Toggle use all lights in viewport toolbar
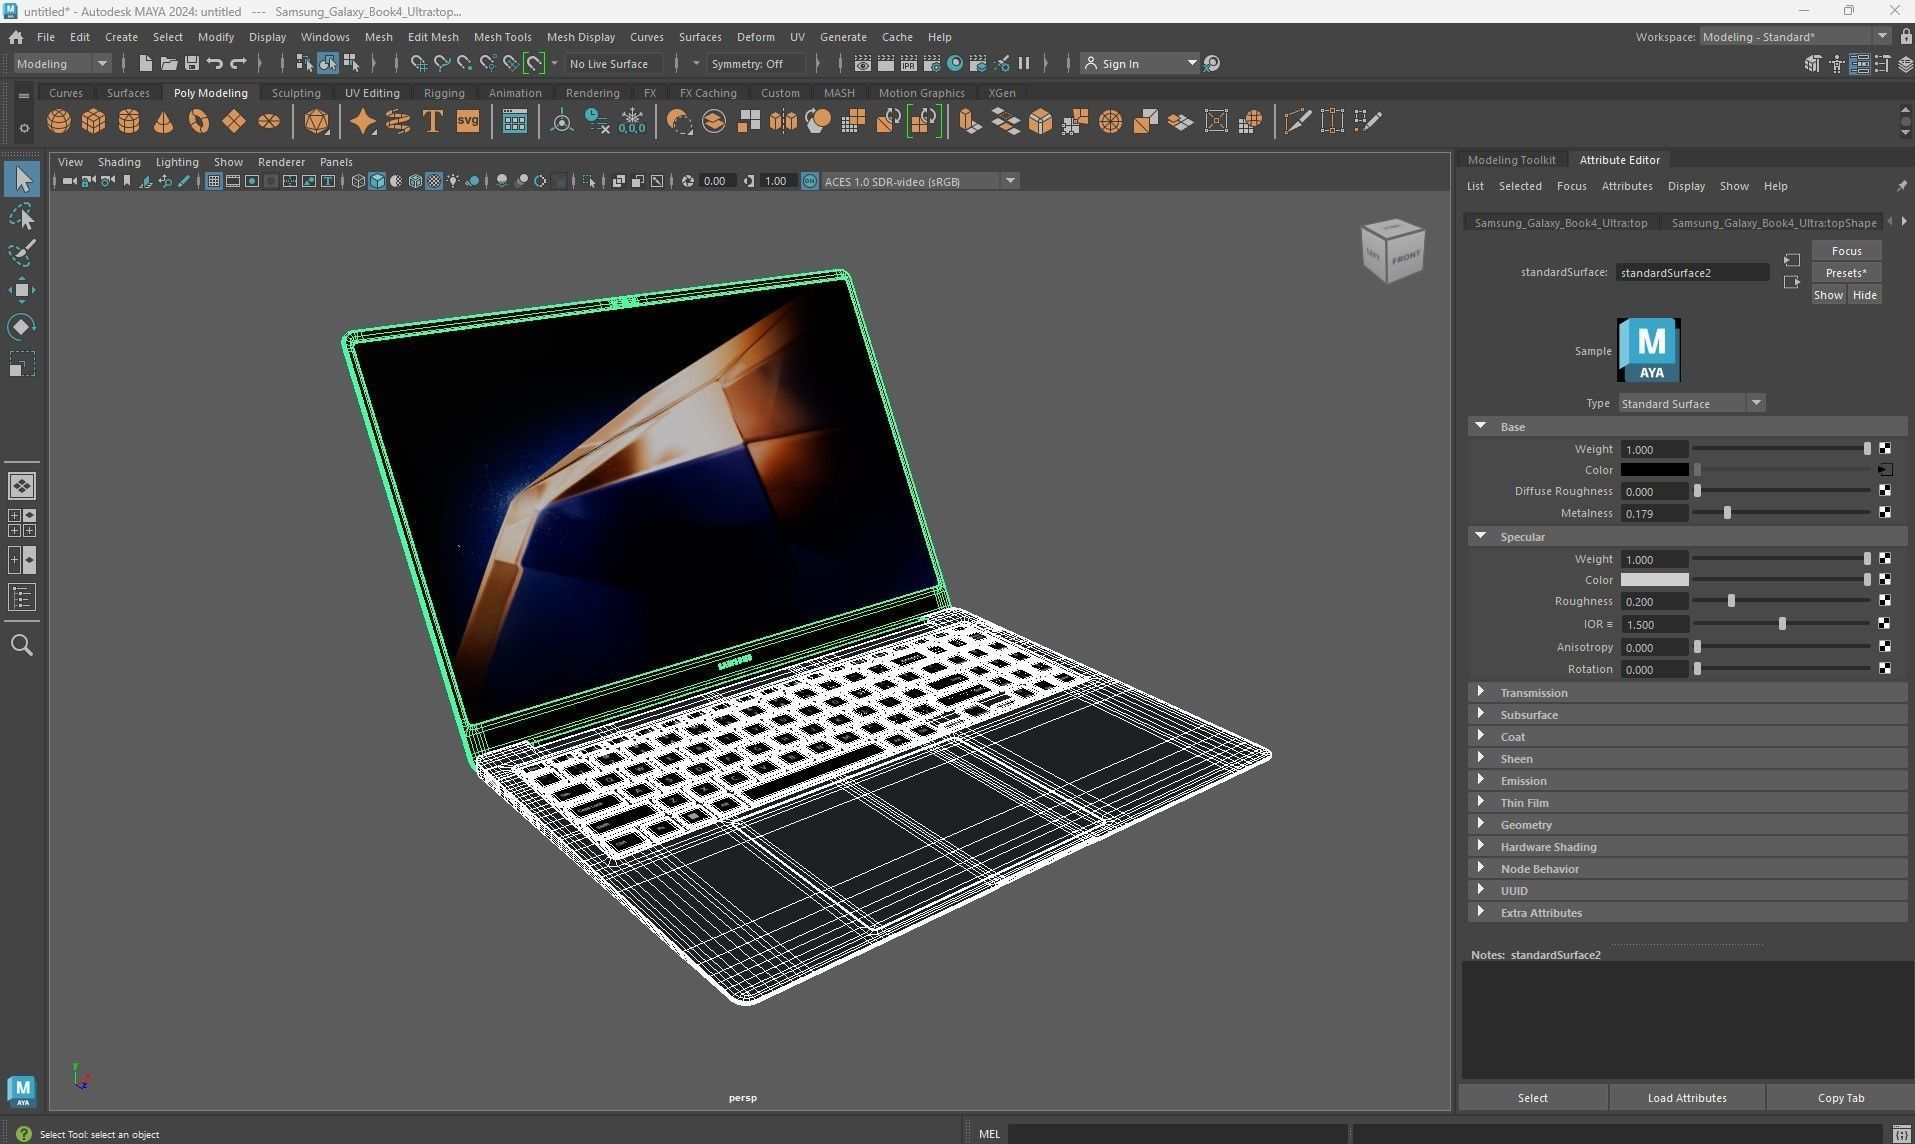This screenshot has width=1915, height=1144. 453,181
